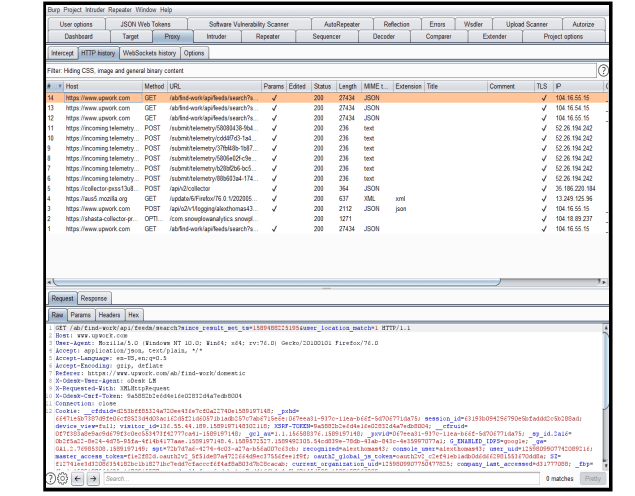The width and height of the screenshot is (635, 496).
Task: Open the filter help question mark icon
Action: click(x=603, y=71)
